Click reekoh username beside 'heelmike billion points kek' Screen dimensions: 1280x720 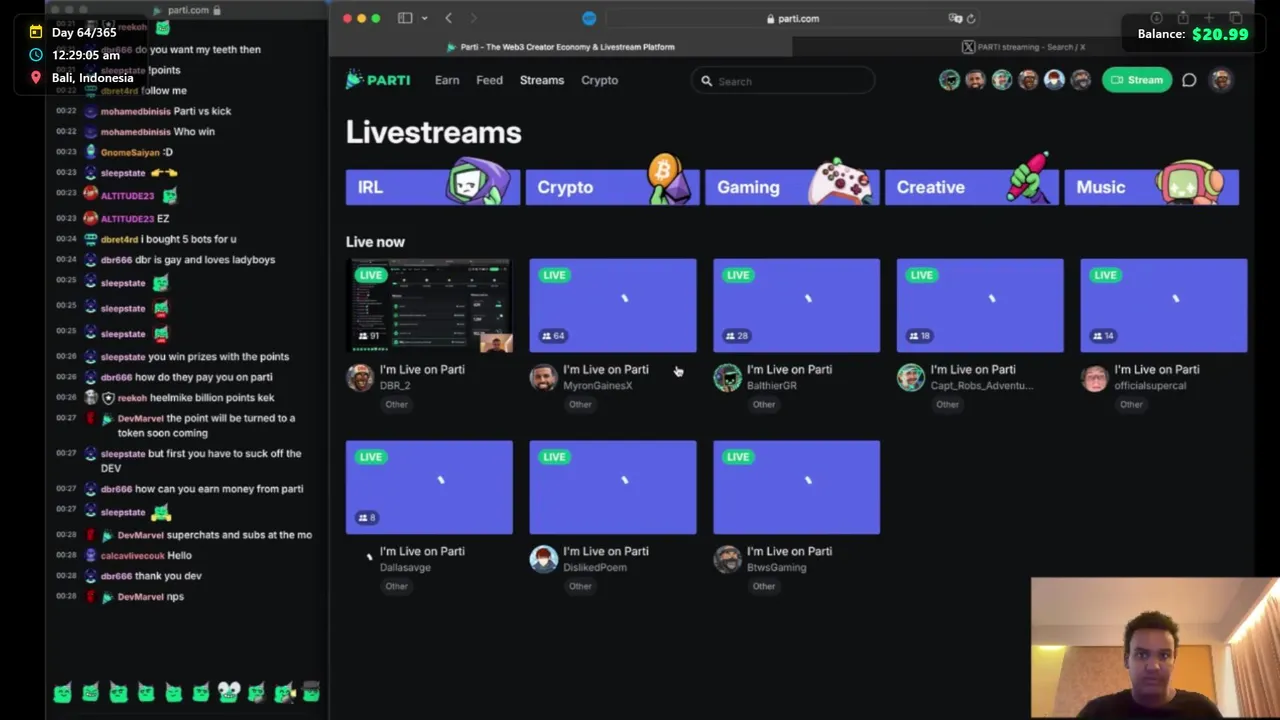click(132, 398)
